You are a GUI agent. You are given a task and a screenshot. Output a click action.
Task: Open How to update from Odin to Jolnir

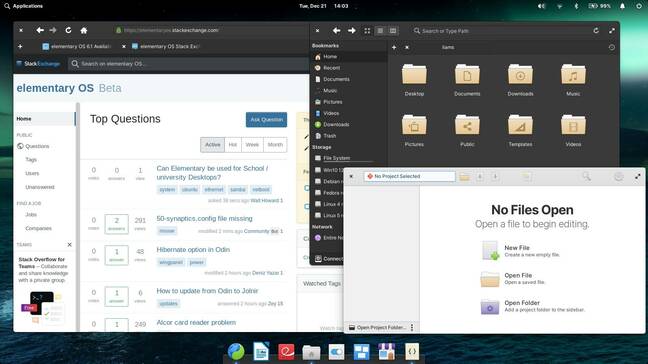click(x=207, y=291)
